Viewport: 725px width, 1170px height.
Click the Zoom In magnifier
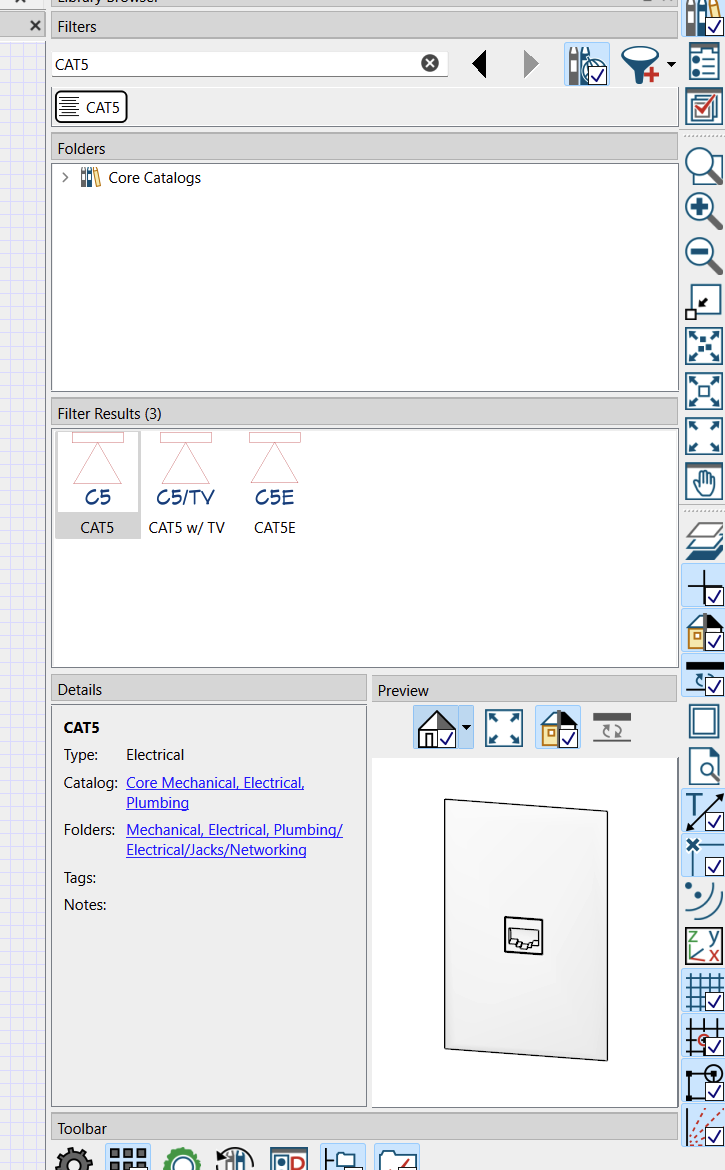704,210
